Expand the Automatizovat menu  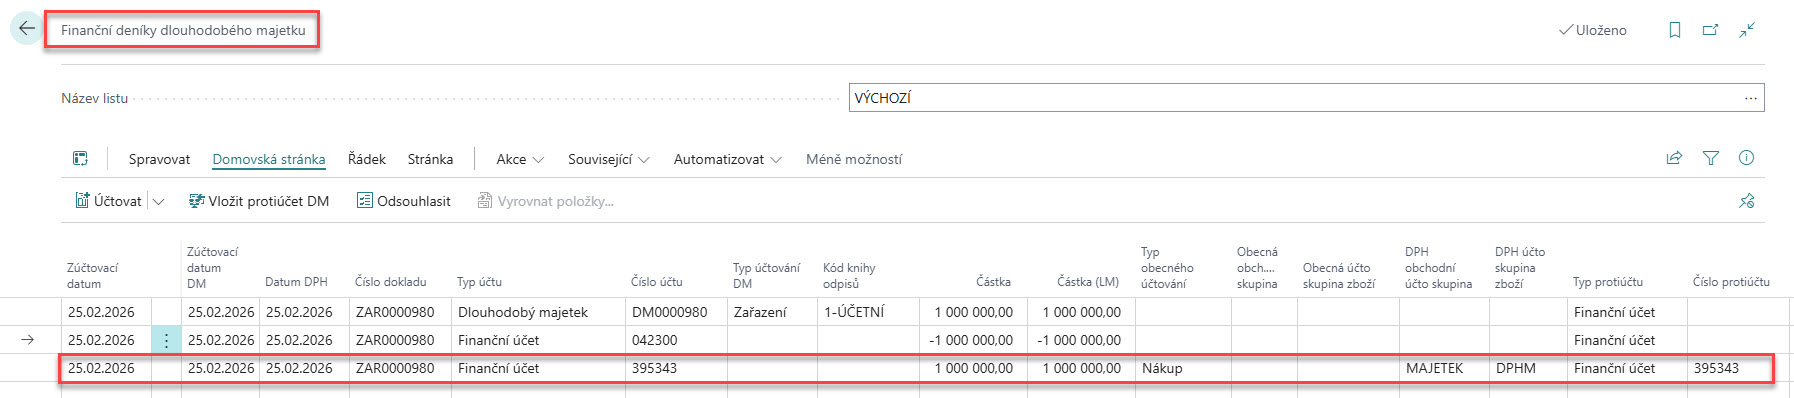727,159
